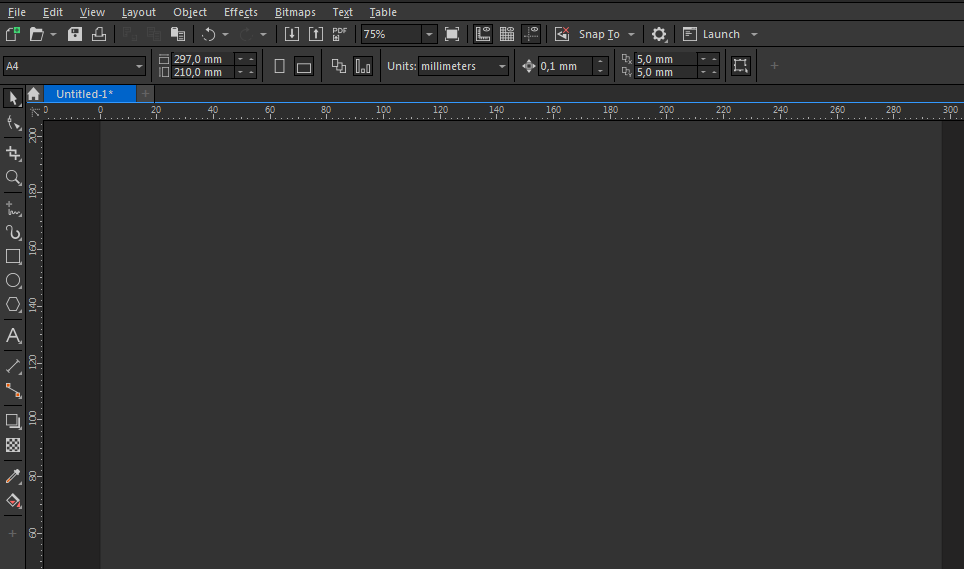The width and height of the screenshot is (964, 569).
Task: Select the Zoom tool in toolbox
Action: click(13, 178)
